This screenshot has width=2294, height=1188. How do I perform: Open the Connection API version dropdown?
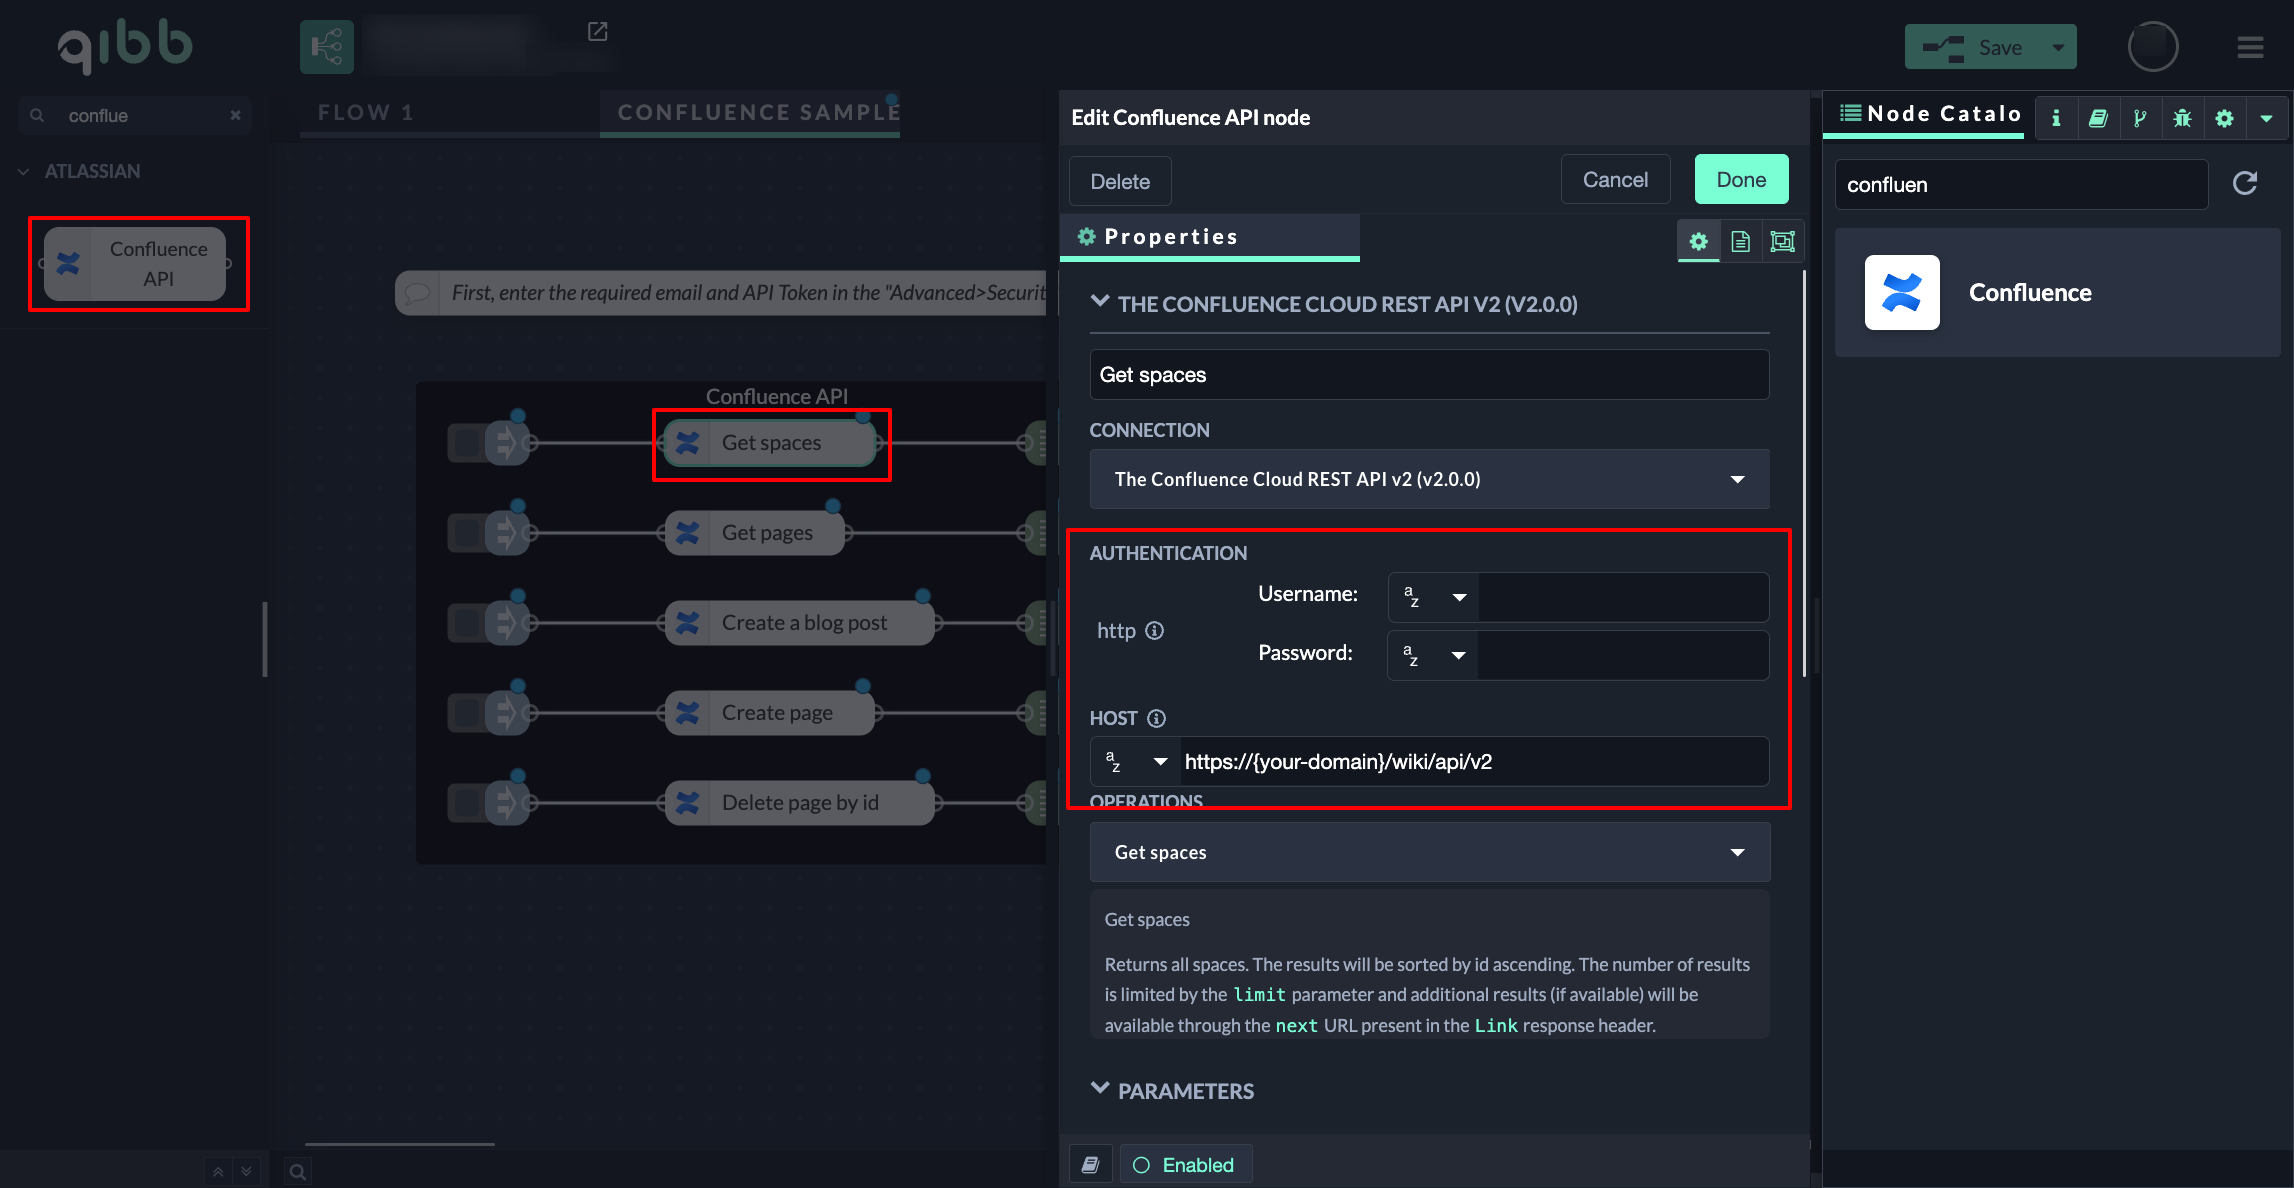click(x=1429, y=479)
